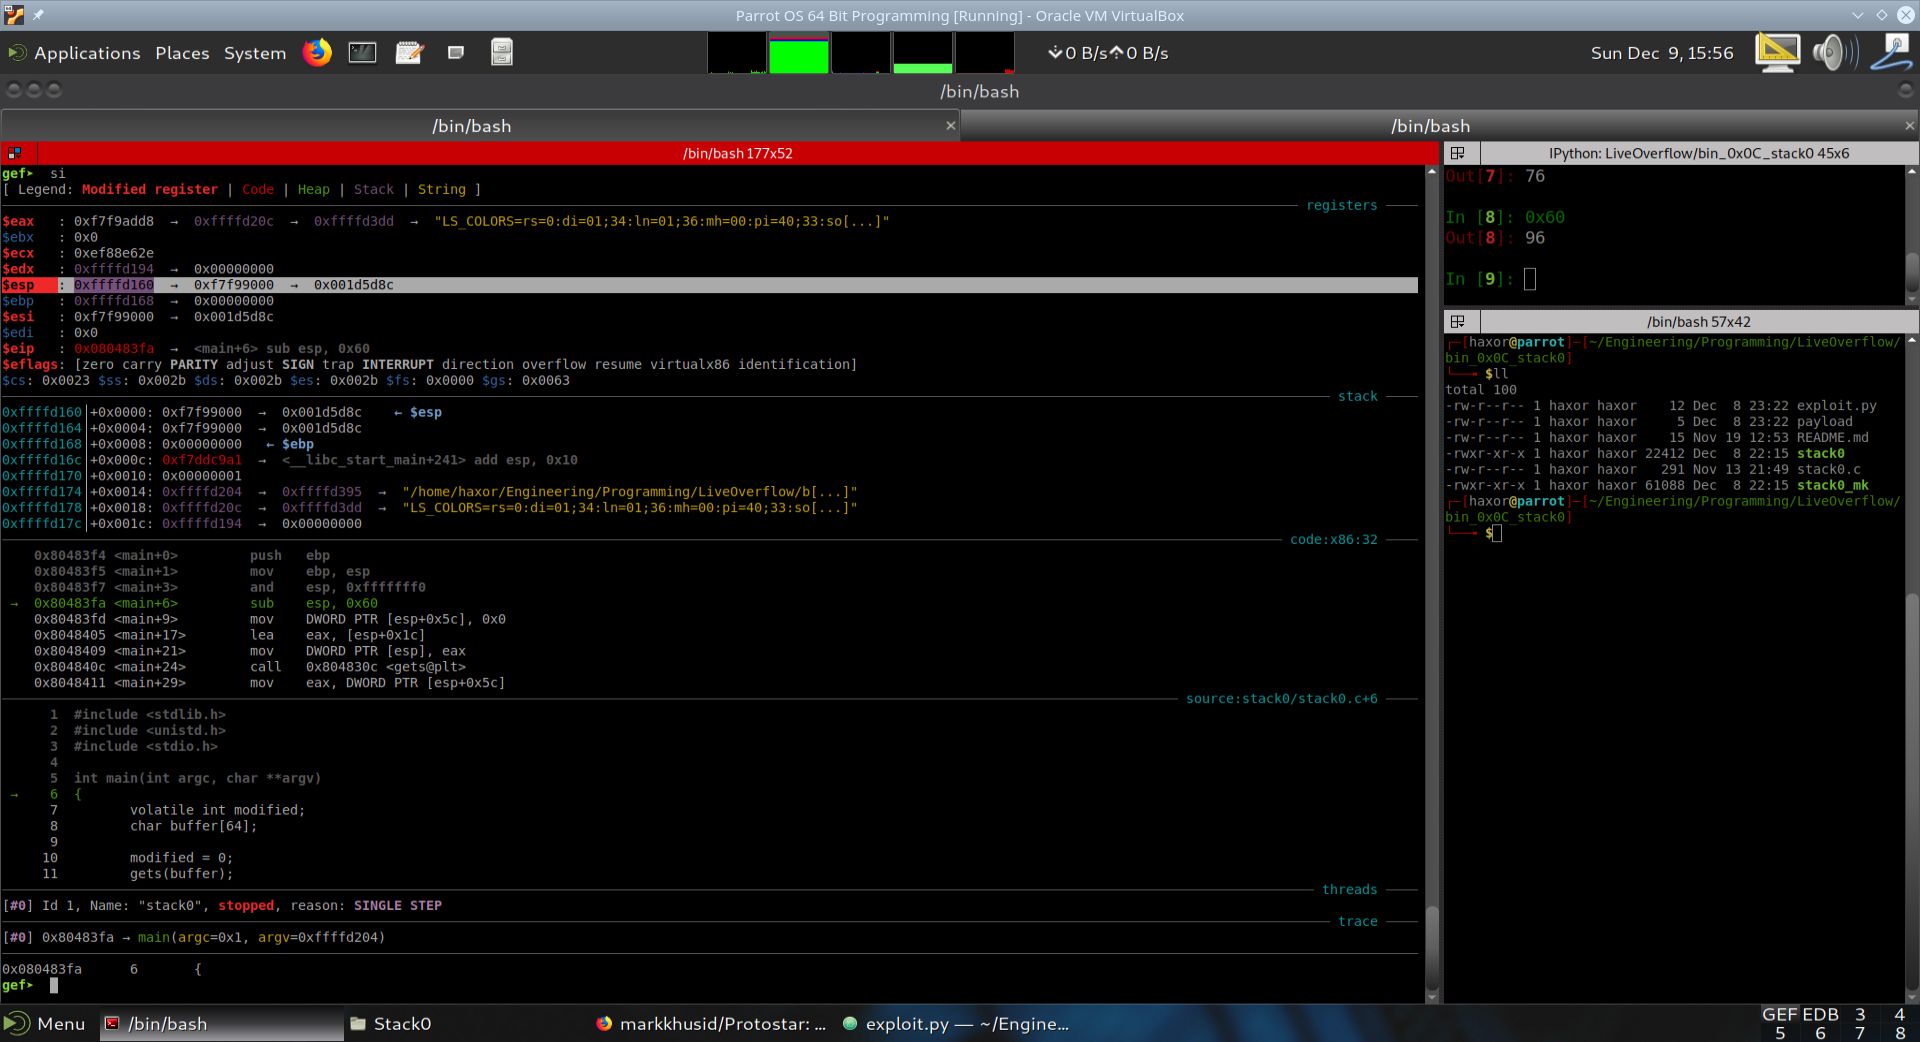
Task: Open the Applications menu
Action: click(87, 53)
